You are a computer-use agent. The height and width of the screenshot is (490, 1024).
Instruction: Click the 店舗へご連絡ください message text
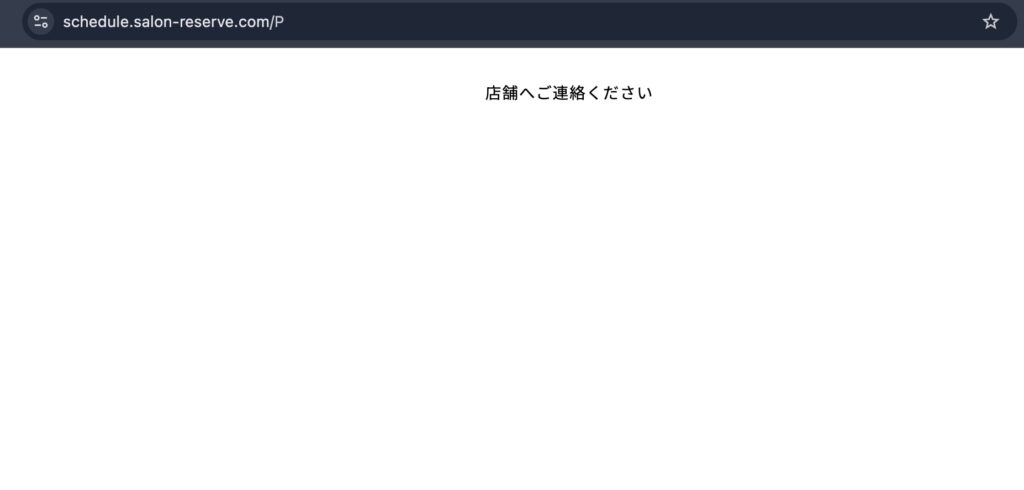(x=568, y=93)
